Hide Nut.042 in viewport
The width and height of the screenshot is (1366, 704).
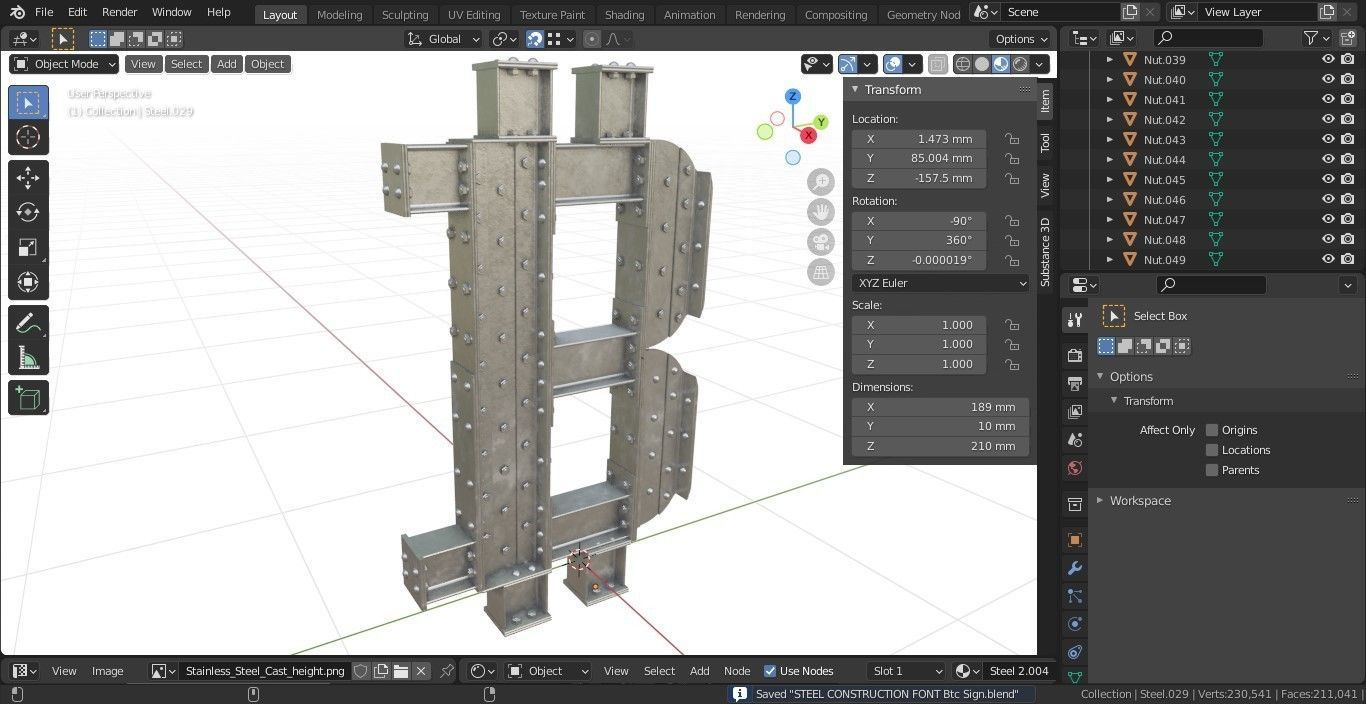click(1328, 119)
